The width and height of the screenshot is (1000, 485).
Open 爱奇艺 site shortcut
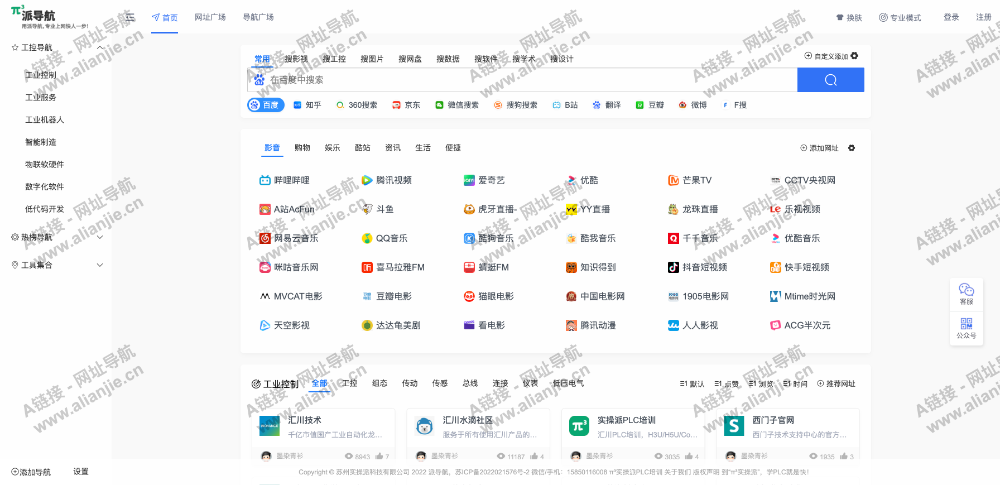coord(485,181)
